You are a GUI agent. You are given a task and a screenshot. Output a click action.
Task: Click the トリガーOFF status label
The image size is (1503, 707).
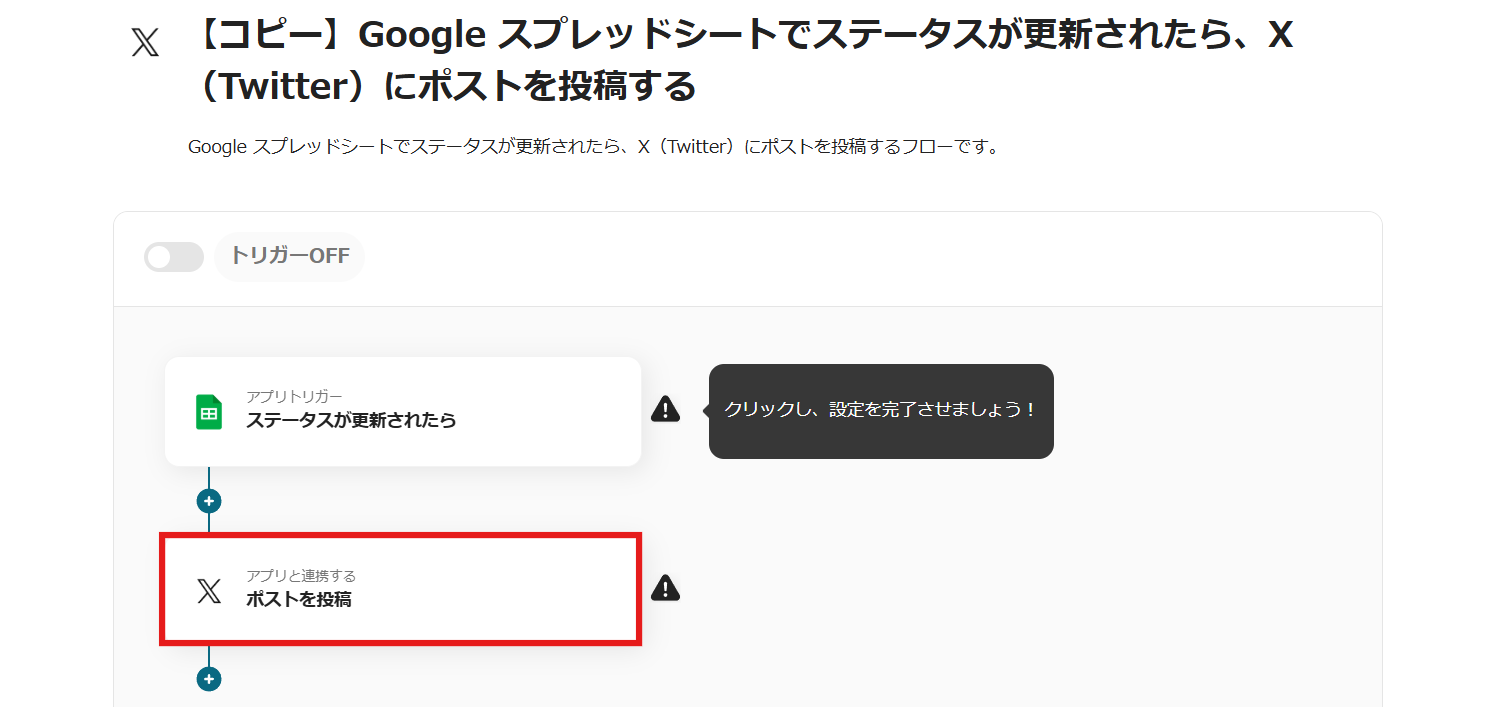point(290,256)
